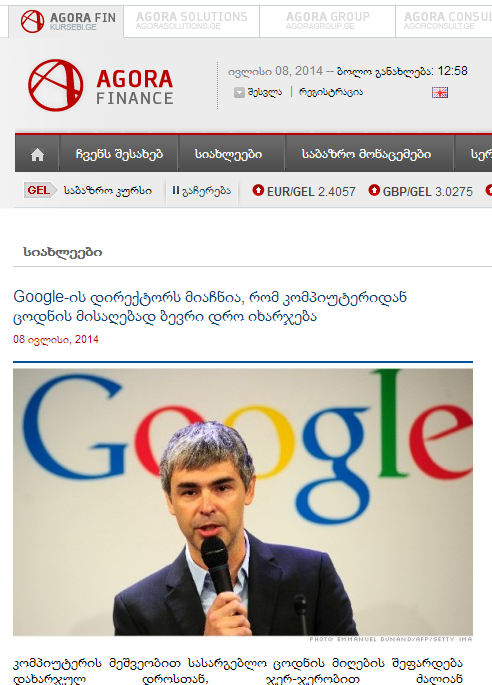This screenshot has height=685, width=492.
Task: Click the red arrow icon beside GBP/GEL
Action: [374, 190]
